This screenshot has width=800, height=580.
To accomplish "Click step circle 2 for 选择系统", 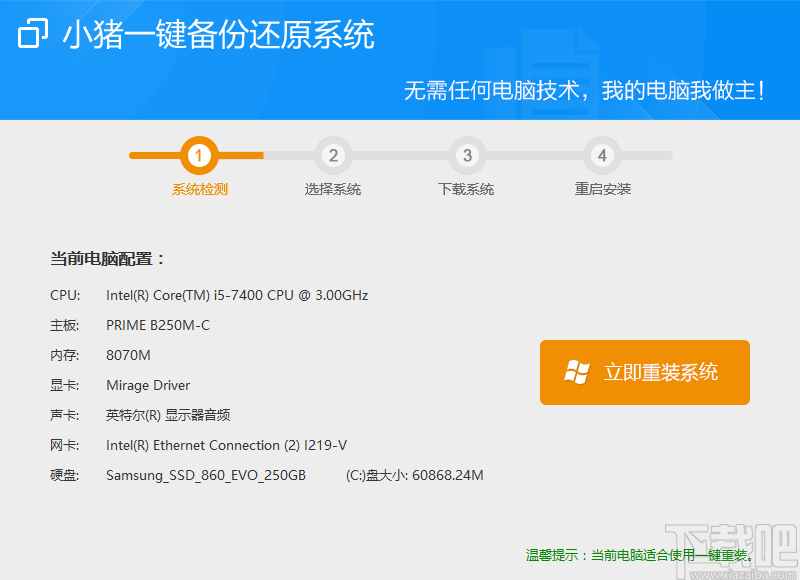I will click(333, 156).
